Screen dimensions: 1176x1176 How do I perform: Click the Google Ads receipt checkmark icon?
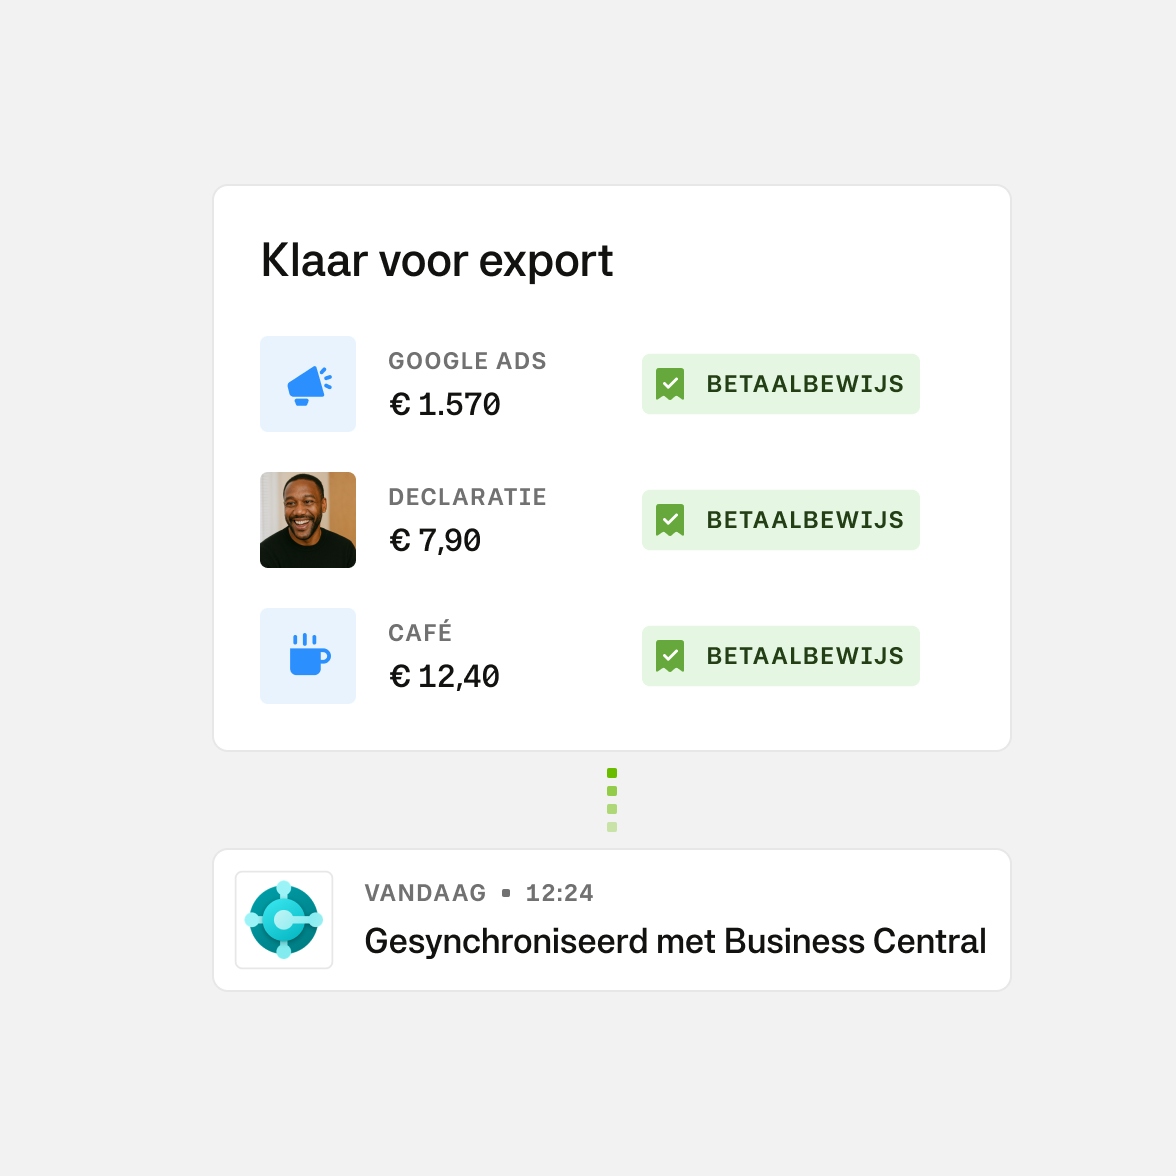coord(670,384)
